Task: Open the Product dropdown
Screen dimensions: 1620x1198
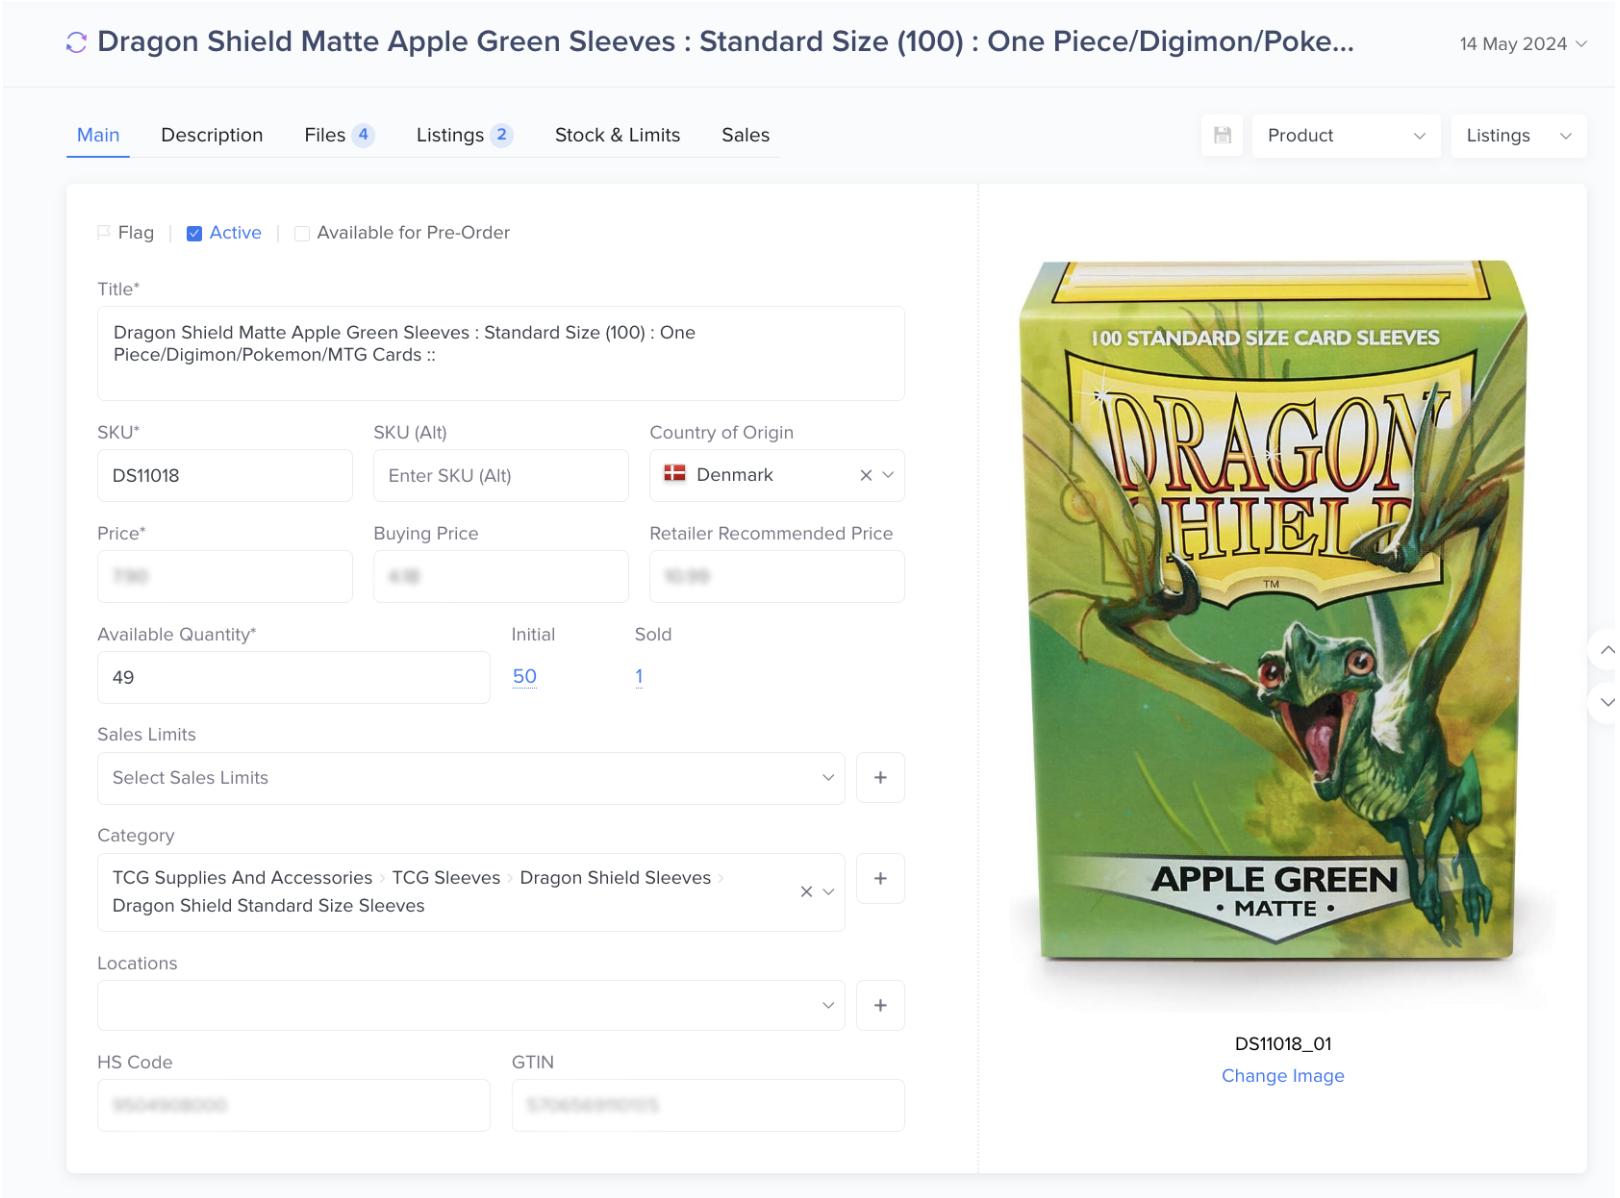Action: point(1346,135)
